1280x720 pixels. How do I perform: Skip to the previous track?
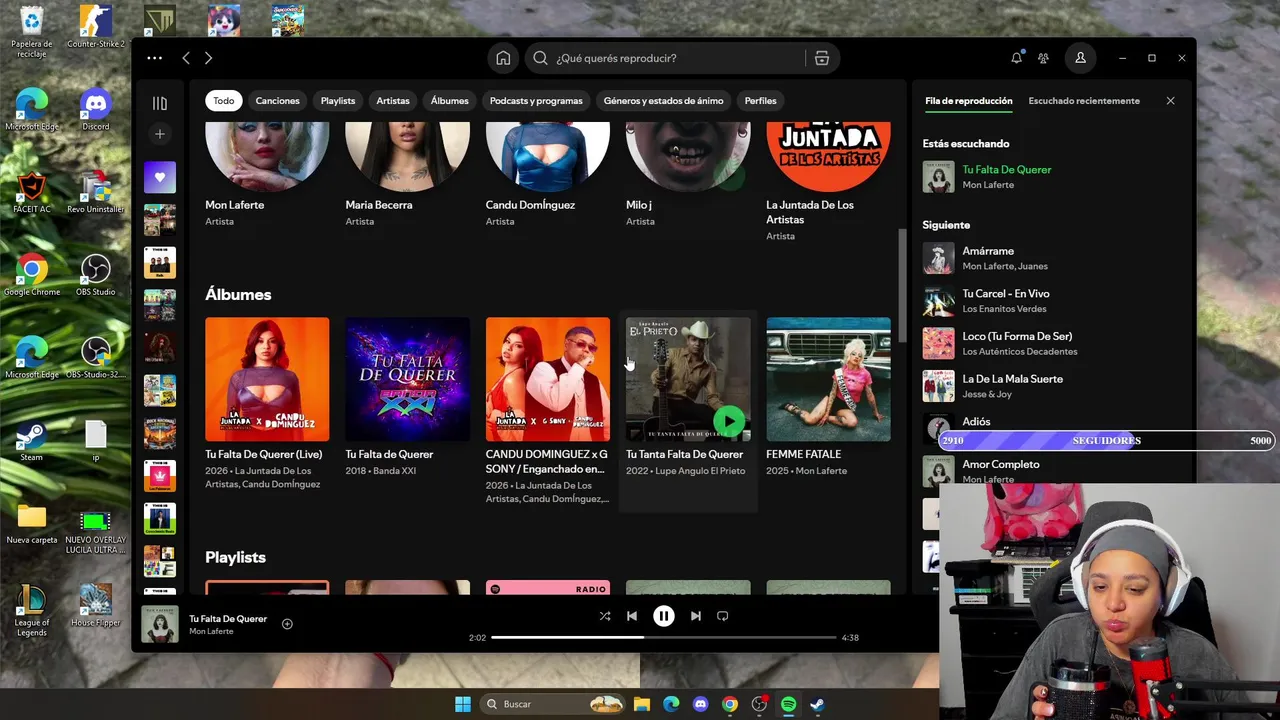point(632,616)
